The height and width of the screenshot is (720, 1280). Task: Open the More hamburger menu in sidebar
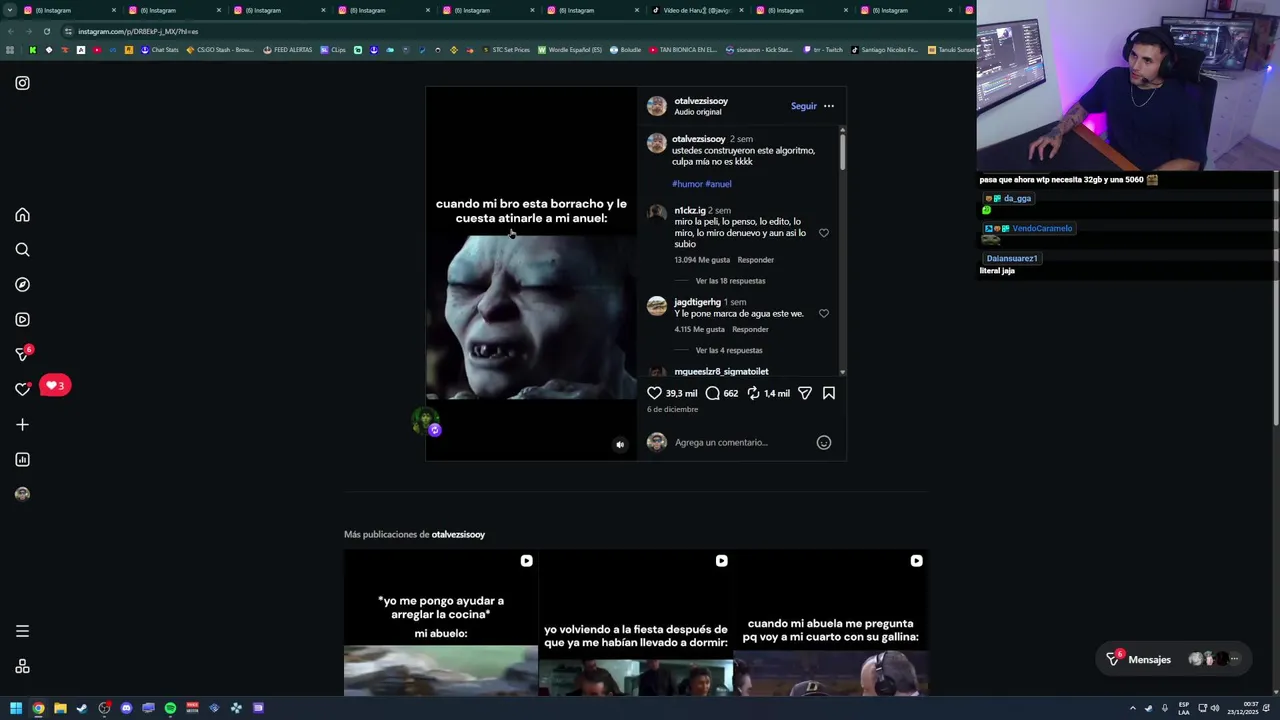click(x=22, y=631)
